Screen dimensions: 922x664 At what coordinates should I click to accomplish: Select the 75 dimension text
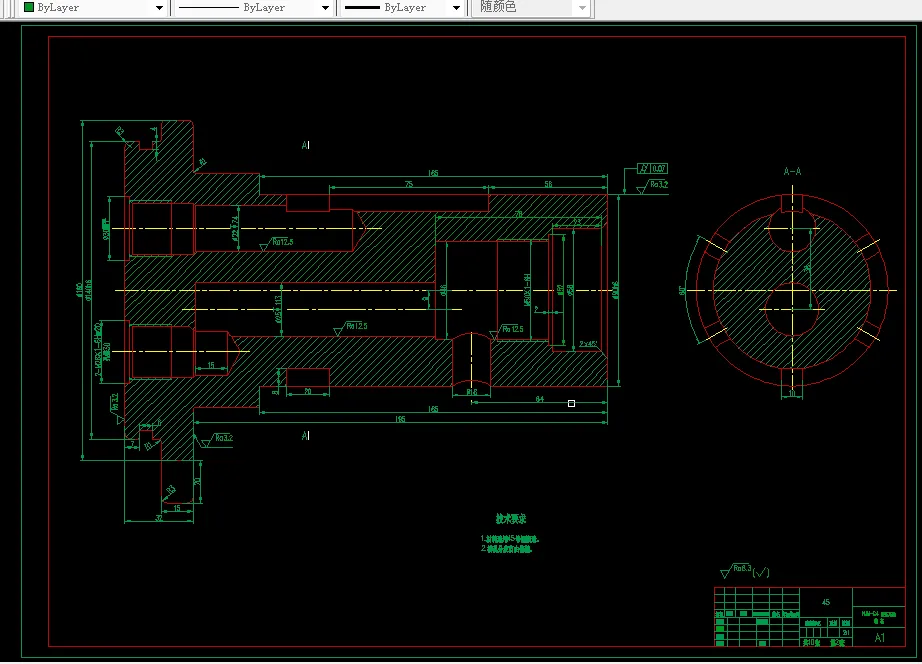click(409, 184)
